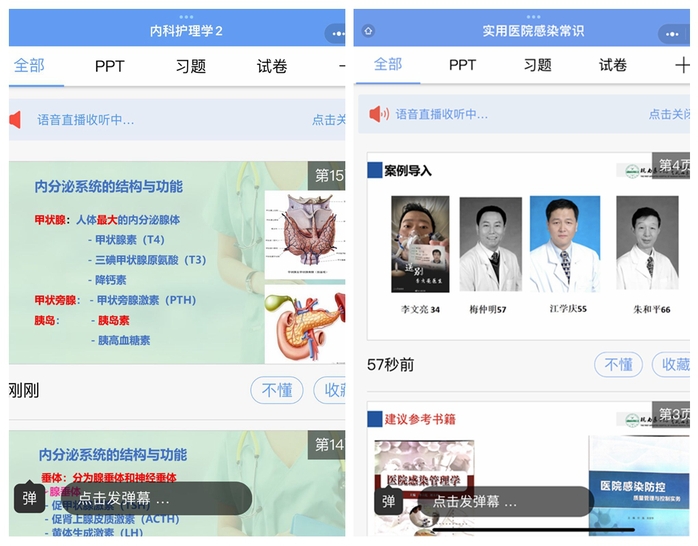Click 点击关闭 link in right broadcast bar
The height and width of the screenshot is (546, 698).
click(669, 114)
